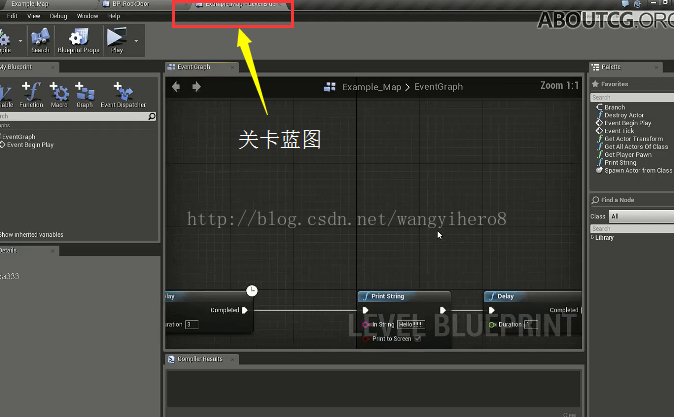Click the Play toolbar button

116,40
